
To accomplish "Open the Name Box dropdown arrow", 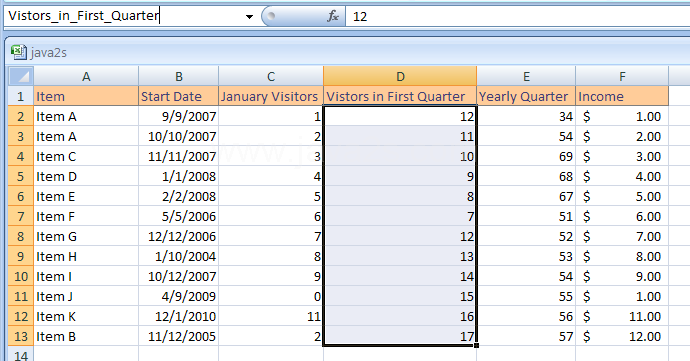I will pyautogui.click(x=250, y=17).
